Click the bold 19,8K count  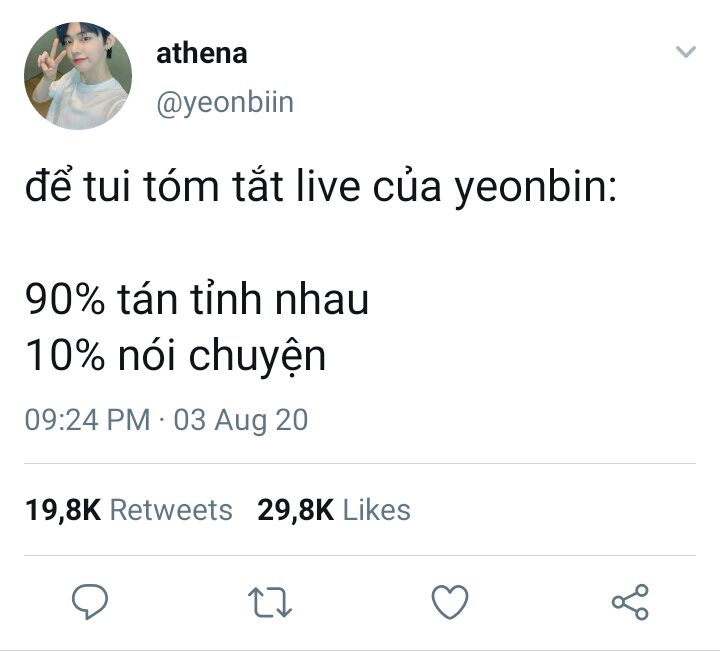click(63, 510)
